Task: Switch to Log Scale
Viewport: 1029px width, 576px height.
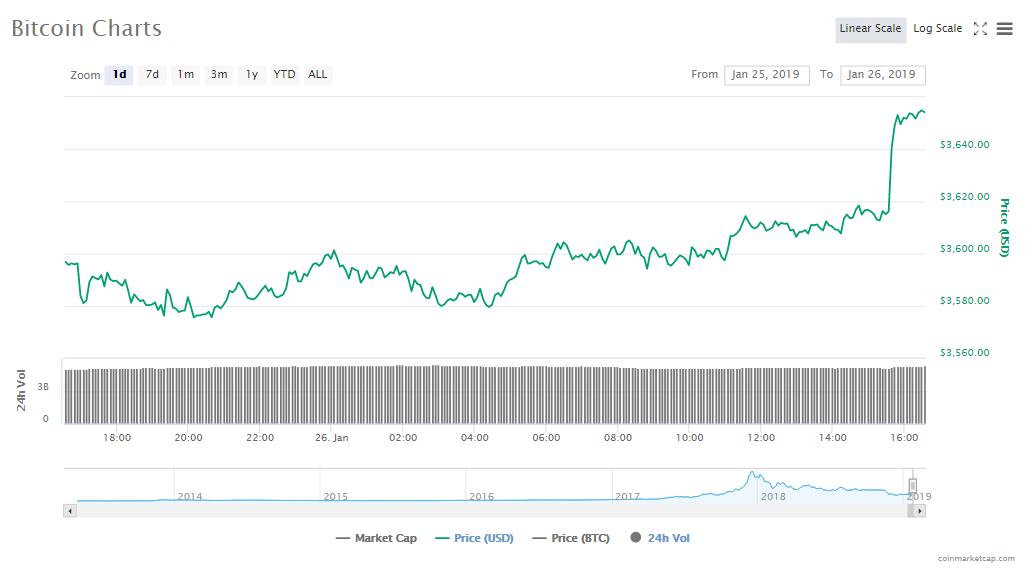Action: coord(937,29)
